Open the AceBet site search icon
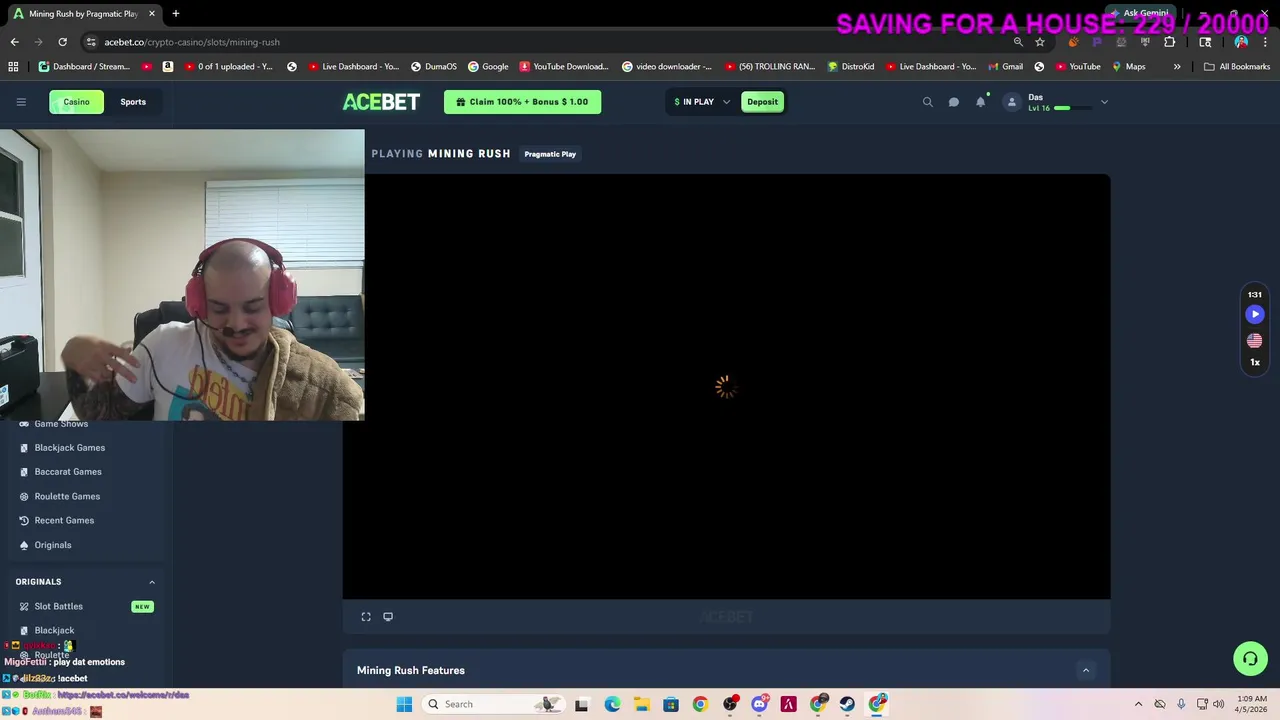1280x720 pixels. 927,102
